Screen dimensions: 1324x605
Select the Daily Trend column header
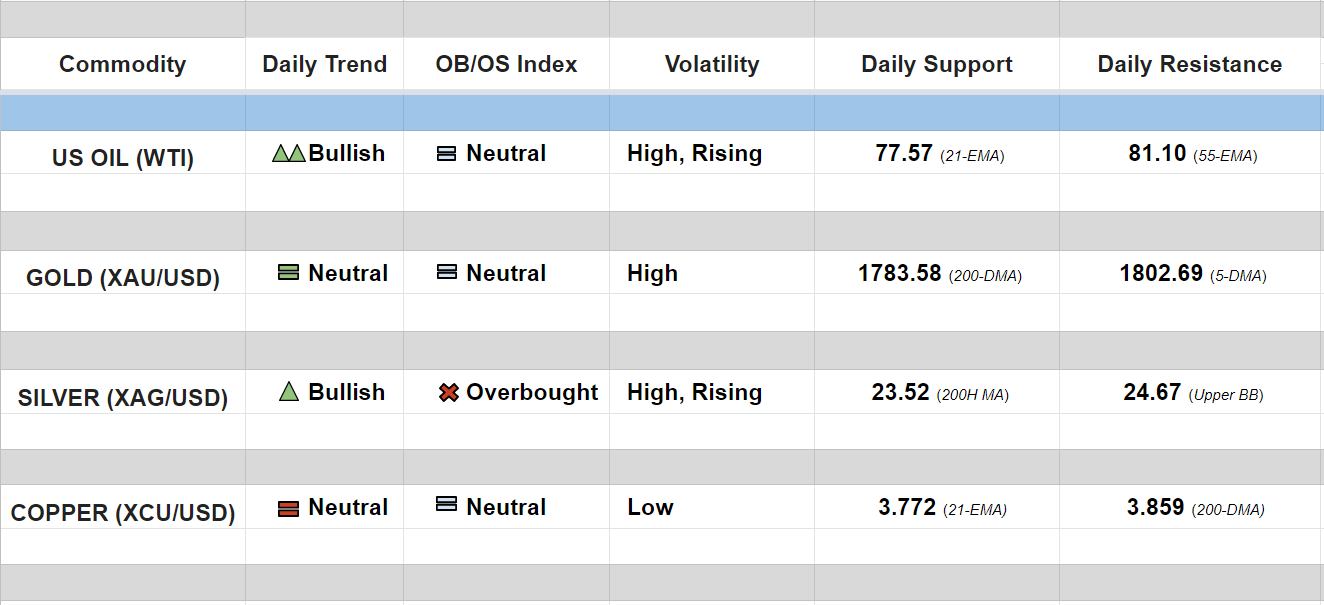pyautogui.click(x=324, y=65)
